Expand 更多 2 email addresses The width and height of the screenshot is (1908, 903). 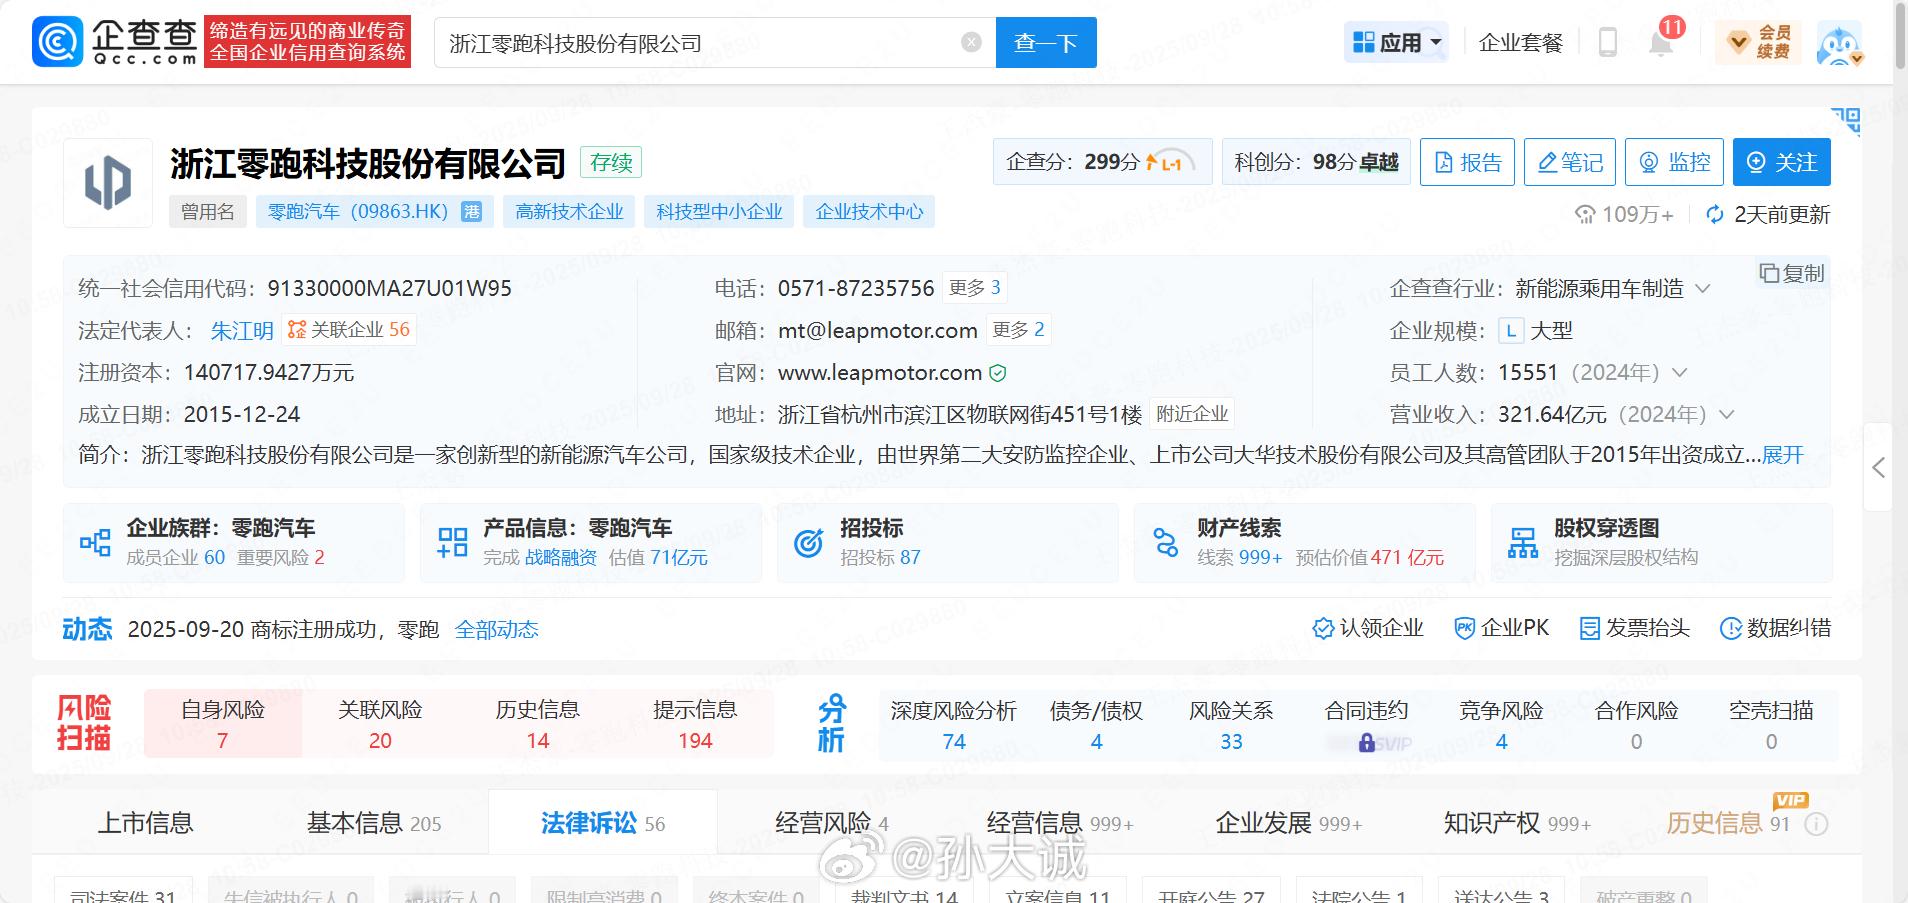1018,330
